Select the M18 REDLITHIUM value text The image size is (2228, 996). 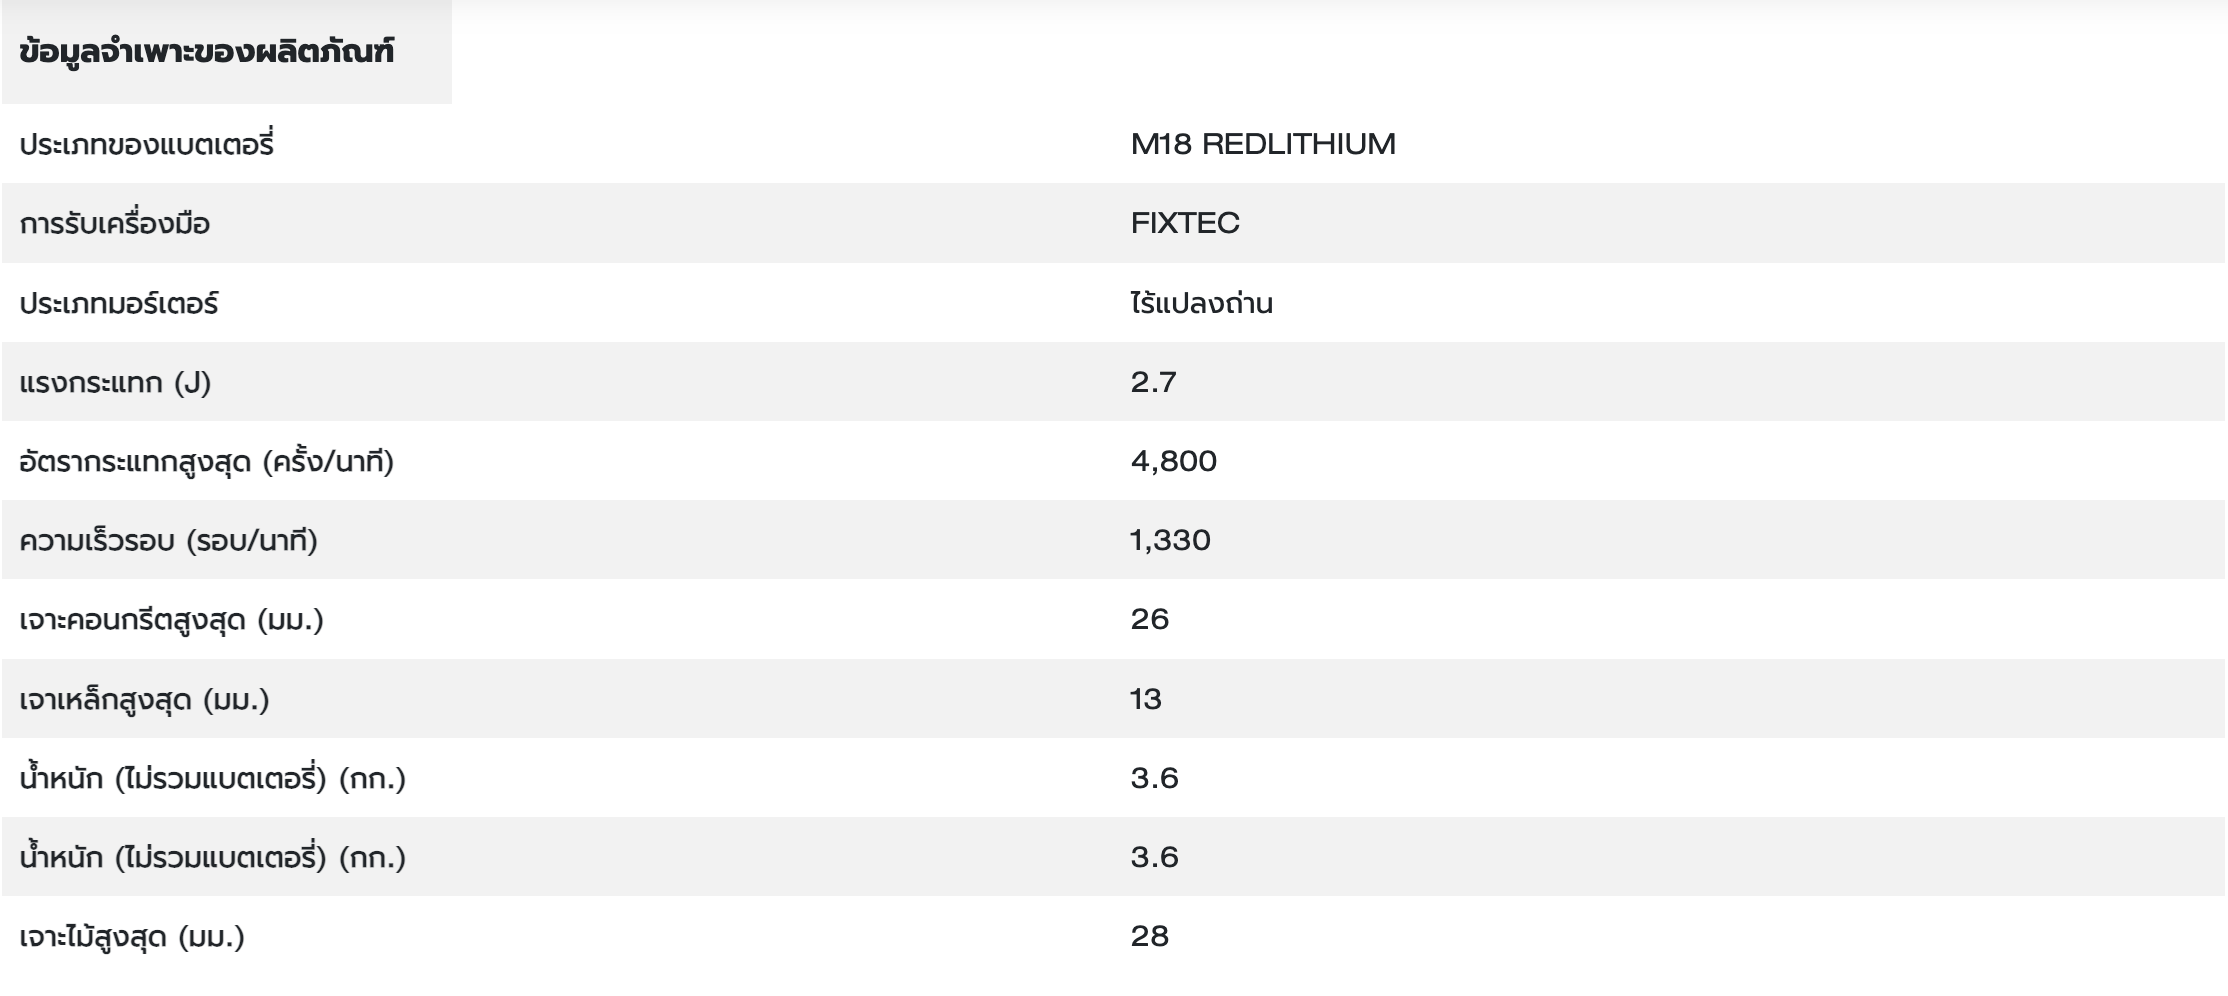pyautogui.click(x=1262, y=145)
